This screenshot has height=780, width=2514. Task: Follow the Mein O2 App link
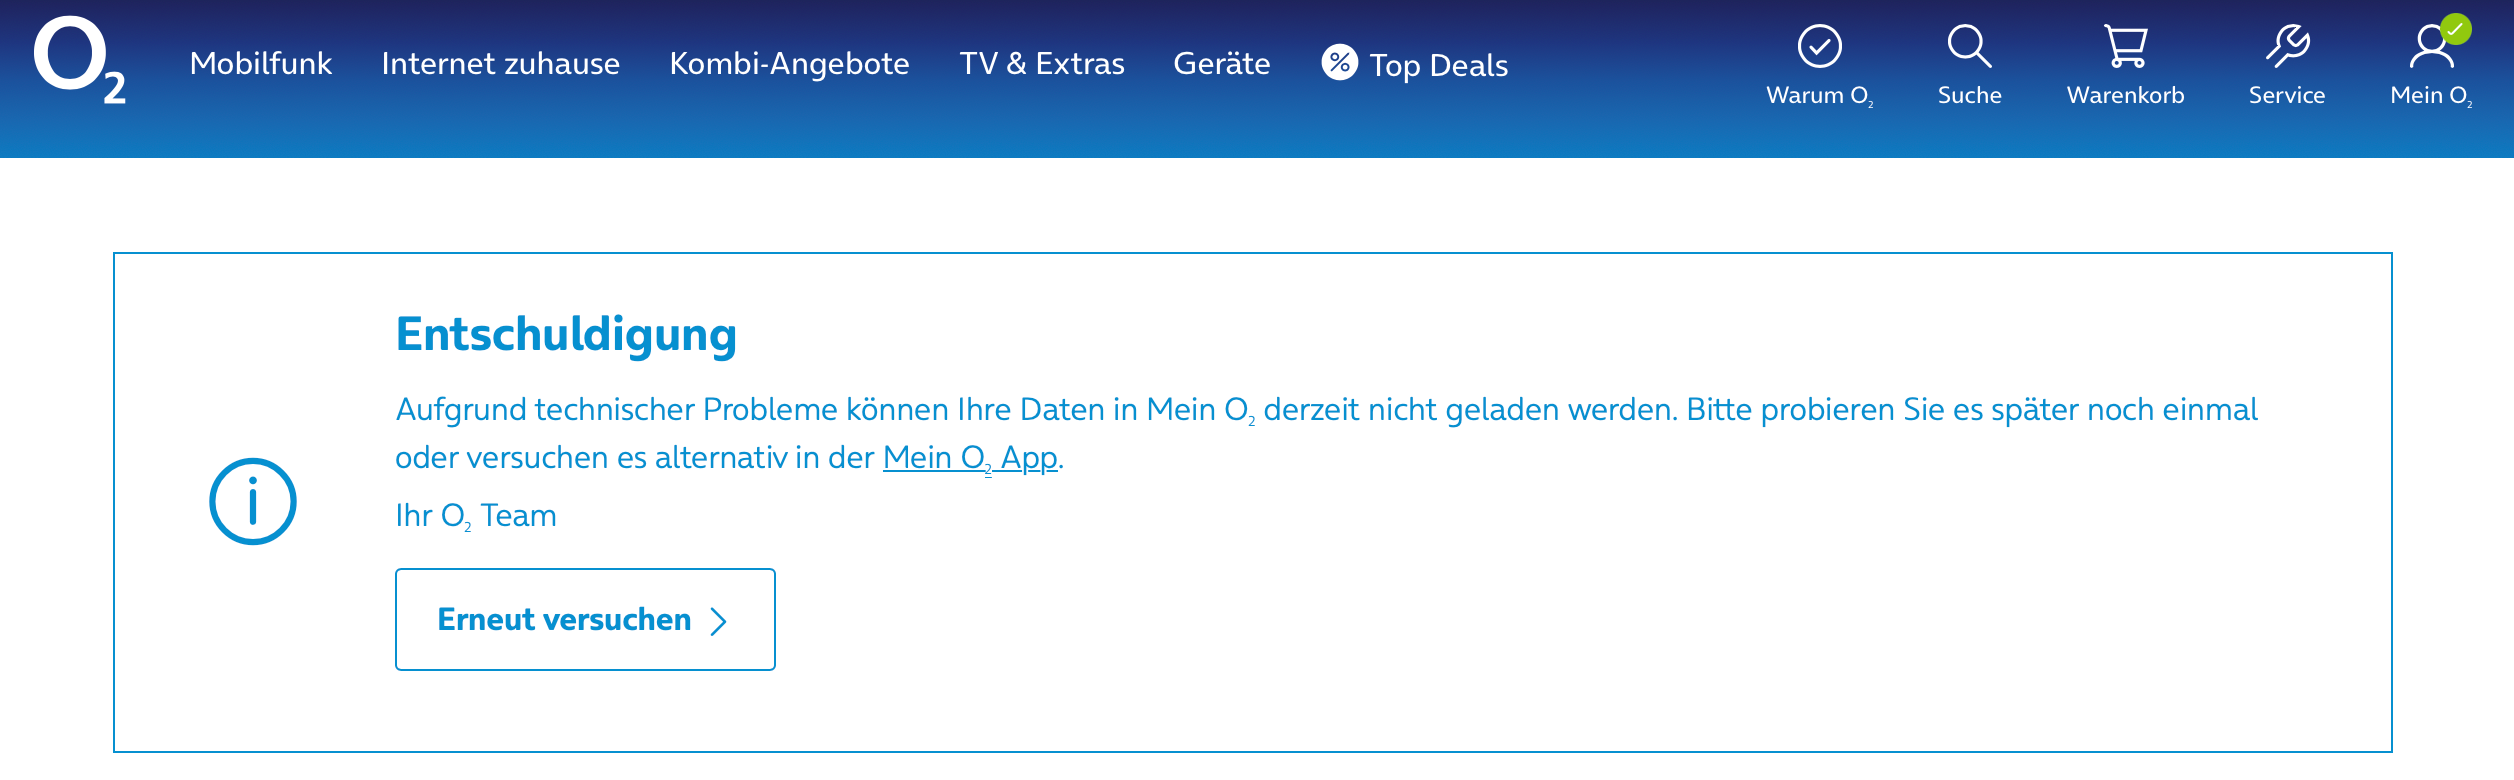(969, 458)
